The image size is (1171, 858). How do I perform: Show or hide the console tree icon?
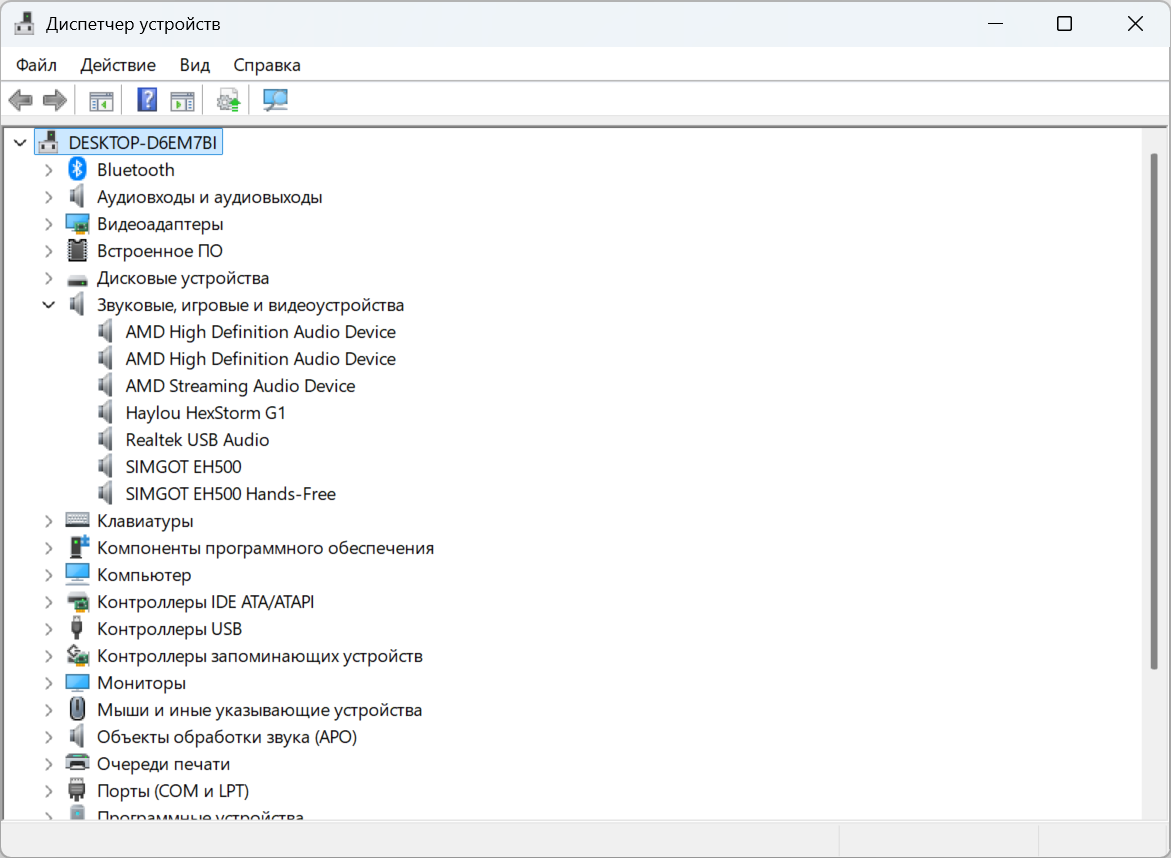coord(101,100)
